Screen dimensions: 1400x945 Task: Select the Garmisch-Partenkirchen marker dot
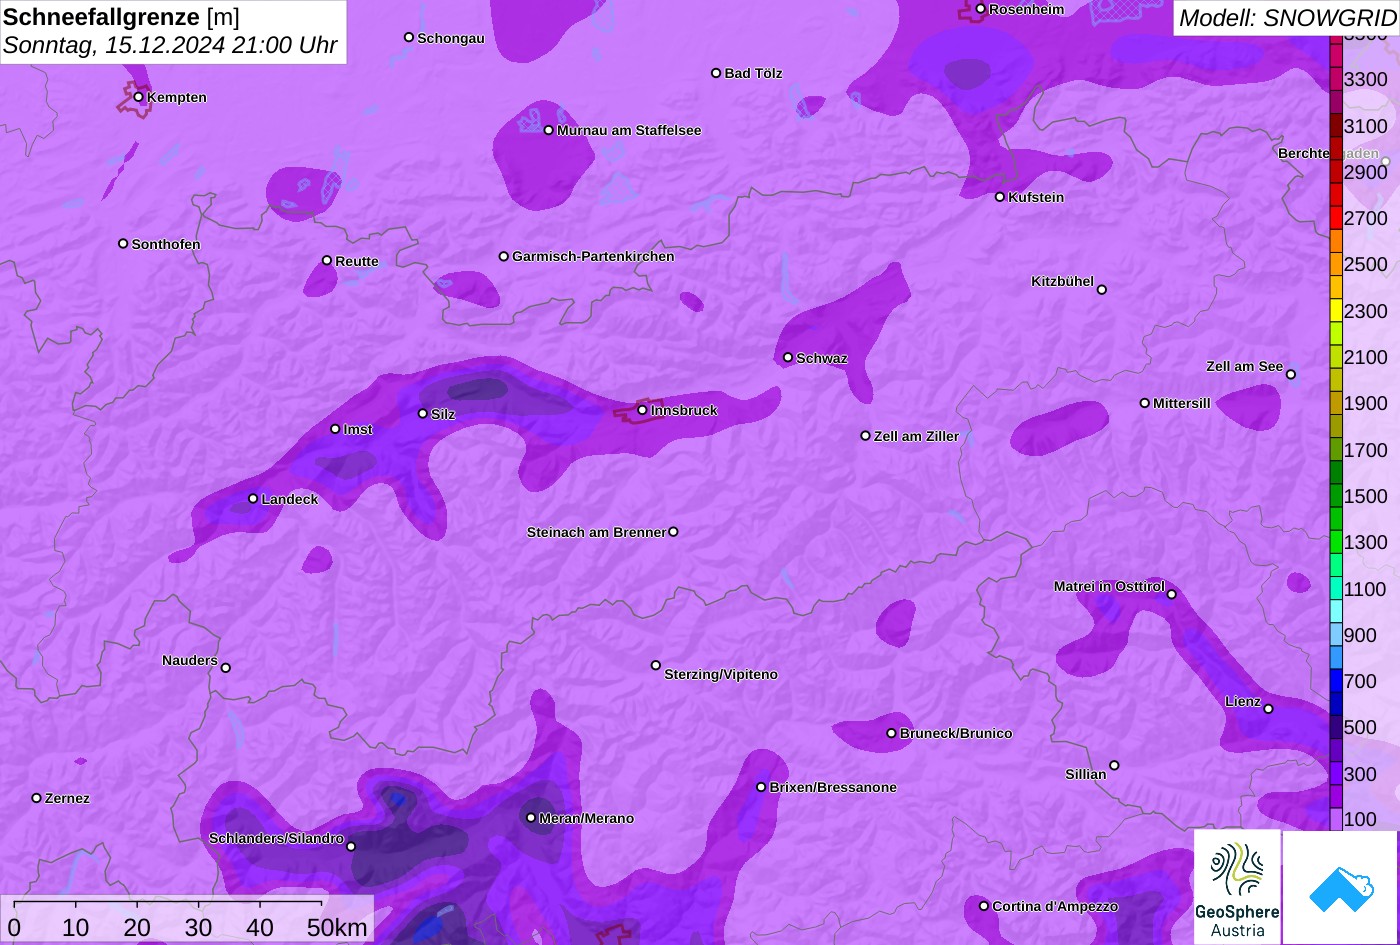(504, 256)
